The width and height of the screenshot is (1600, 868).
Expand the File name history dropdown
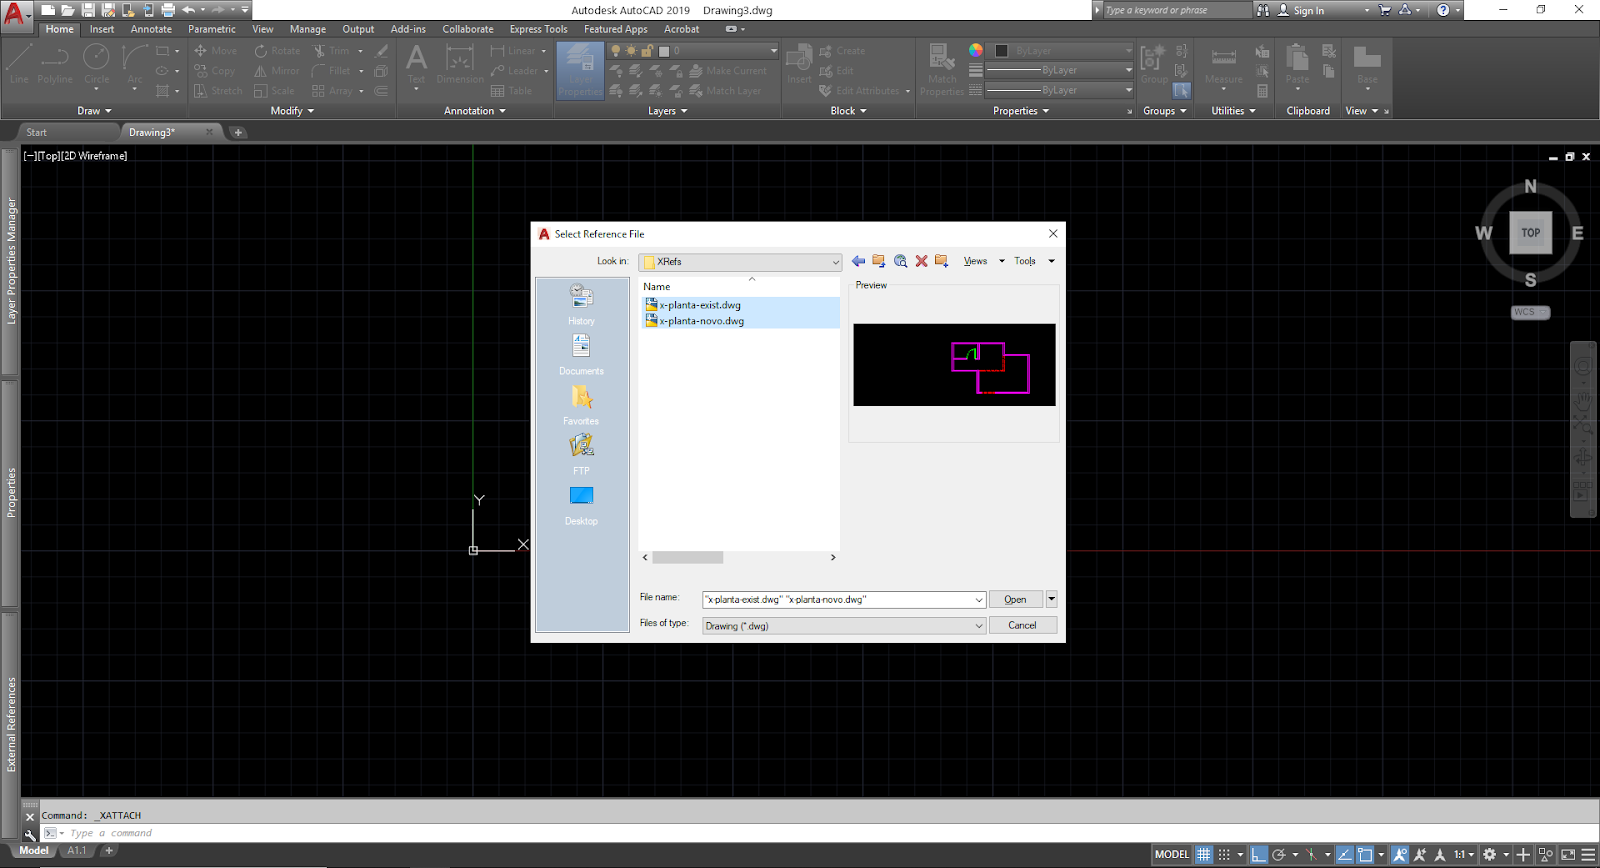978,600
